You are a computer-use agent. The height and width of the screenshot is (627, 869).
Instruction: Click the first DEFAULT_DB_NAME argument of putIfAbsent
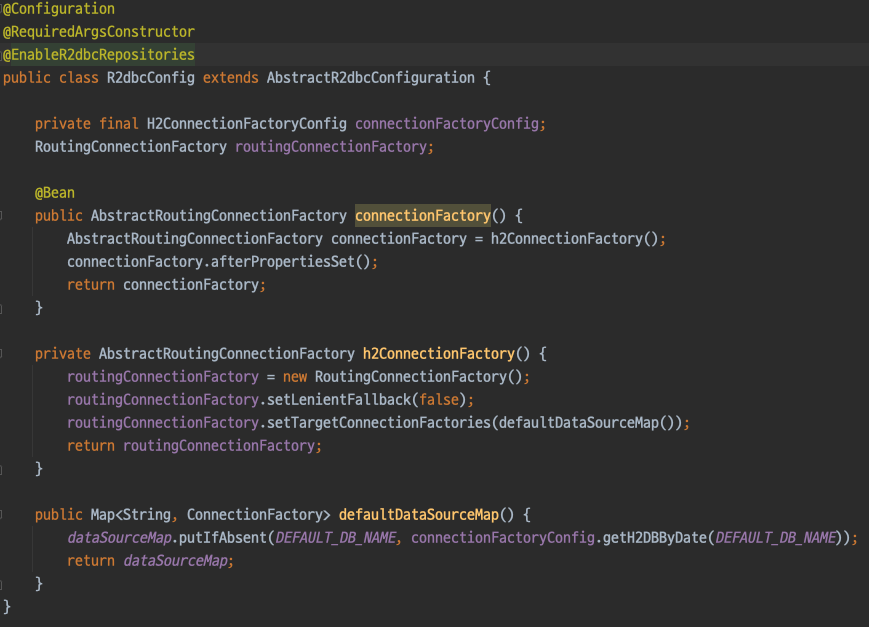[x=335, y=538]
